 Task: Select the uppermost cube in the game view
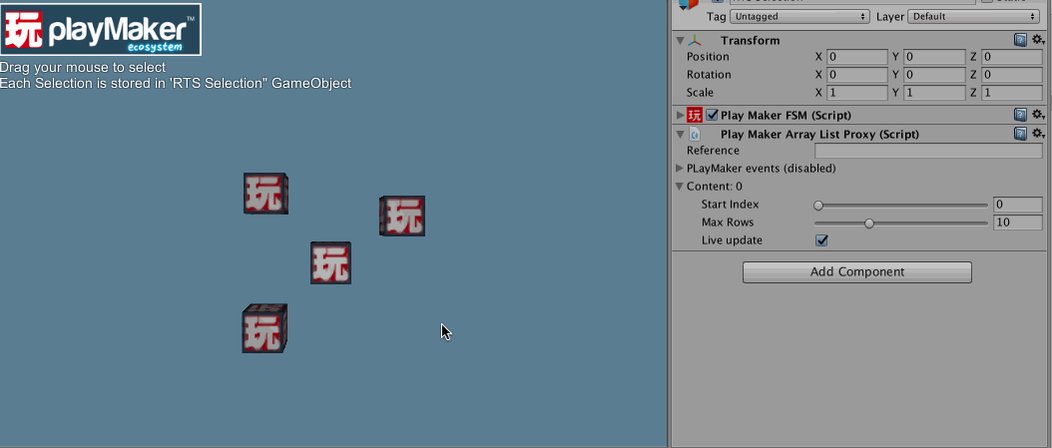[266, 194]
